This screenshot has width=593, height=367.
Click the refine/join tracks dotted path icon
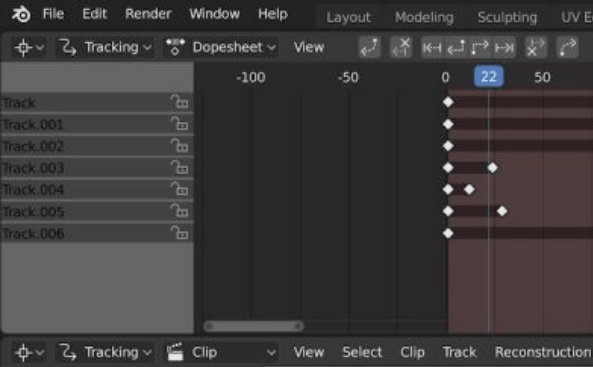pyautogui.click(x=567, y=48)
